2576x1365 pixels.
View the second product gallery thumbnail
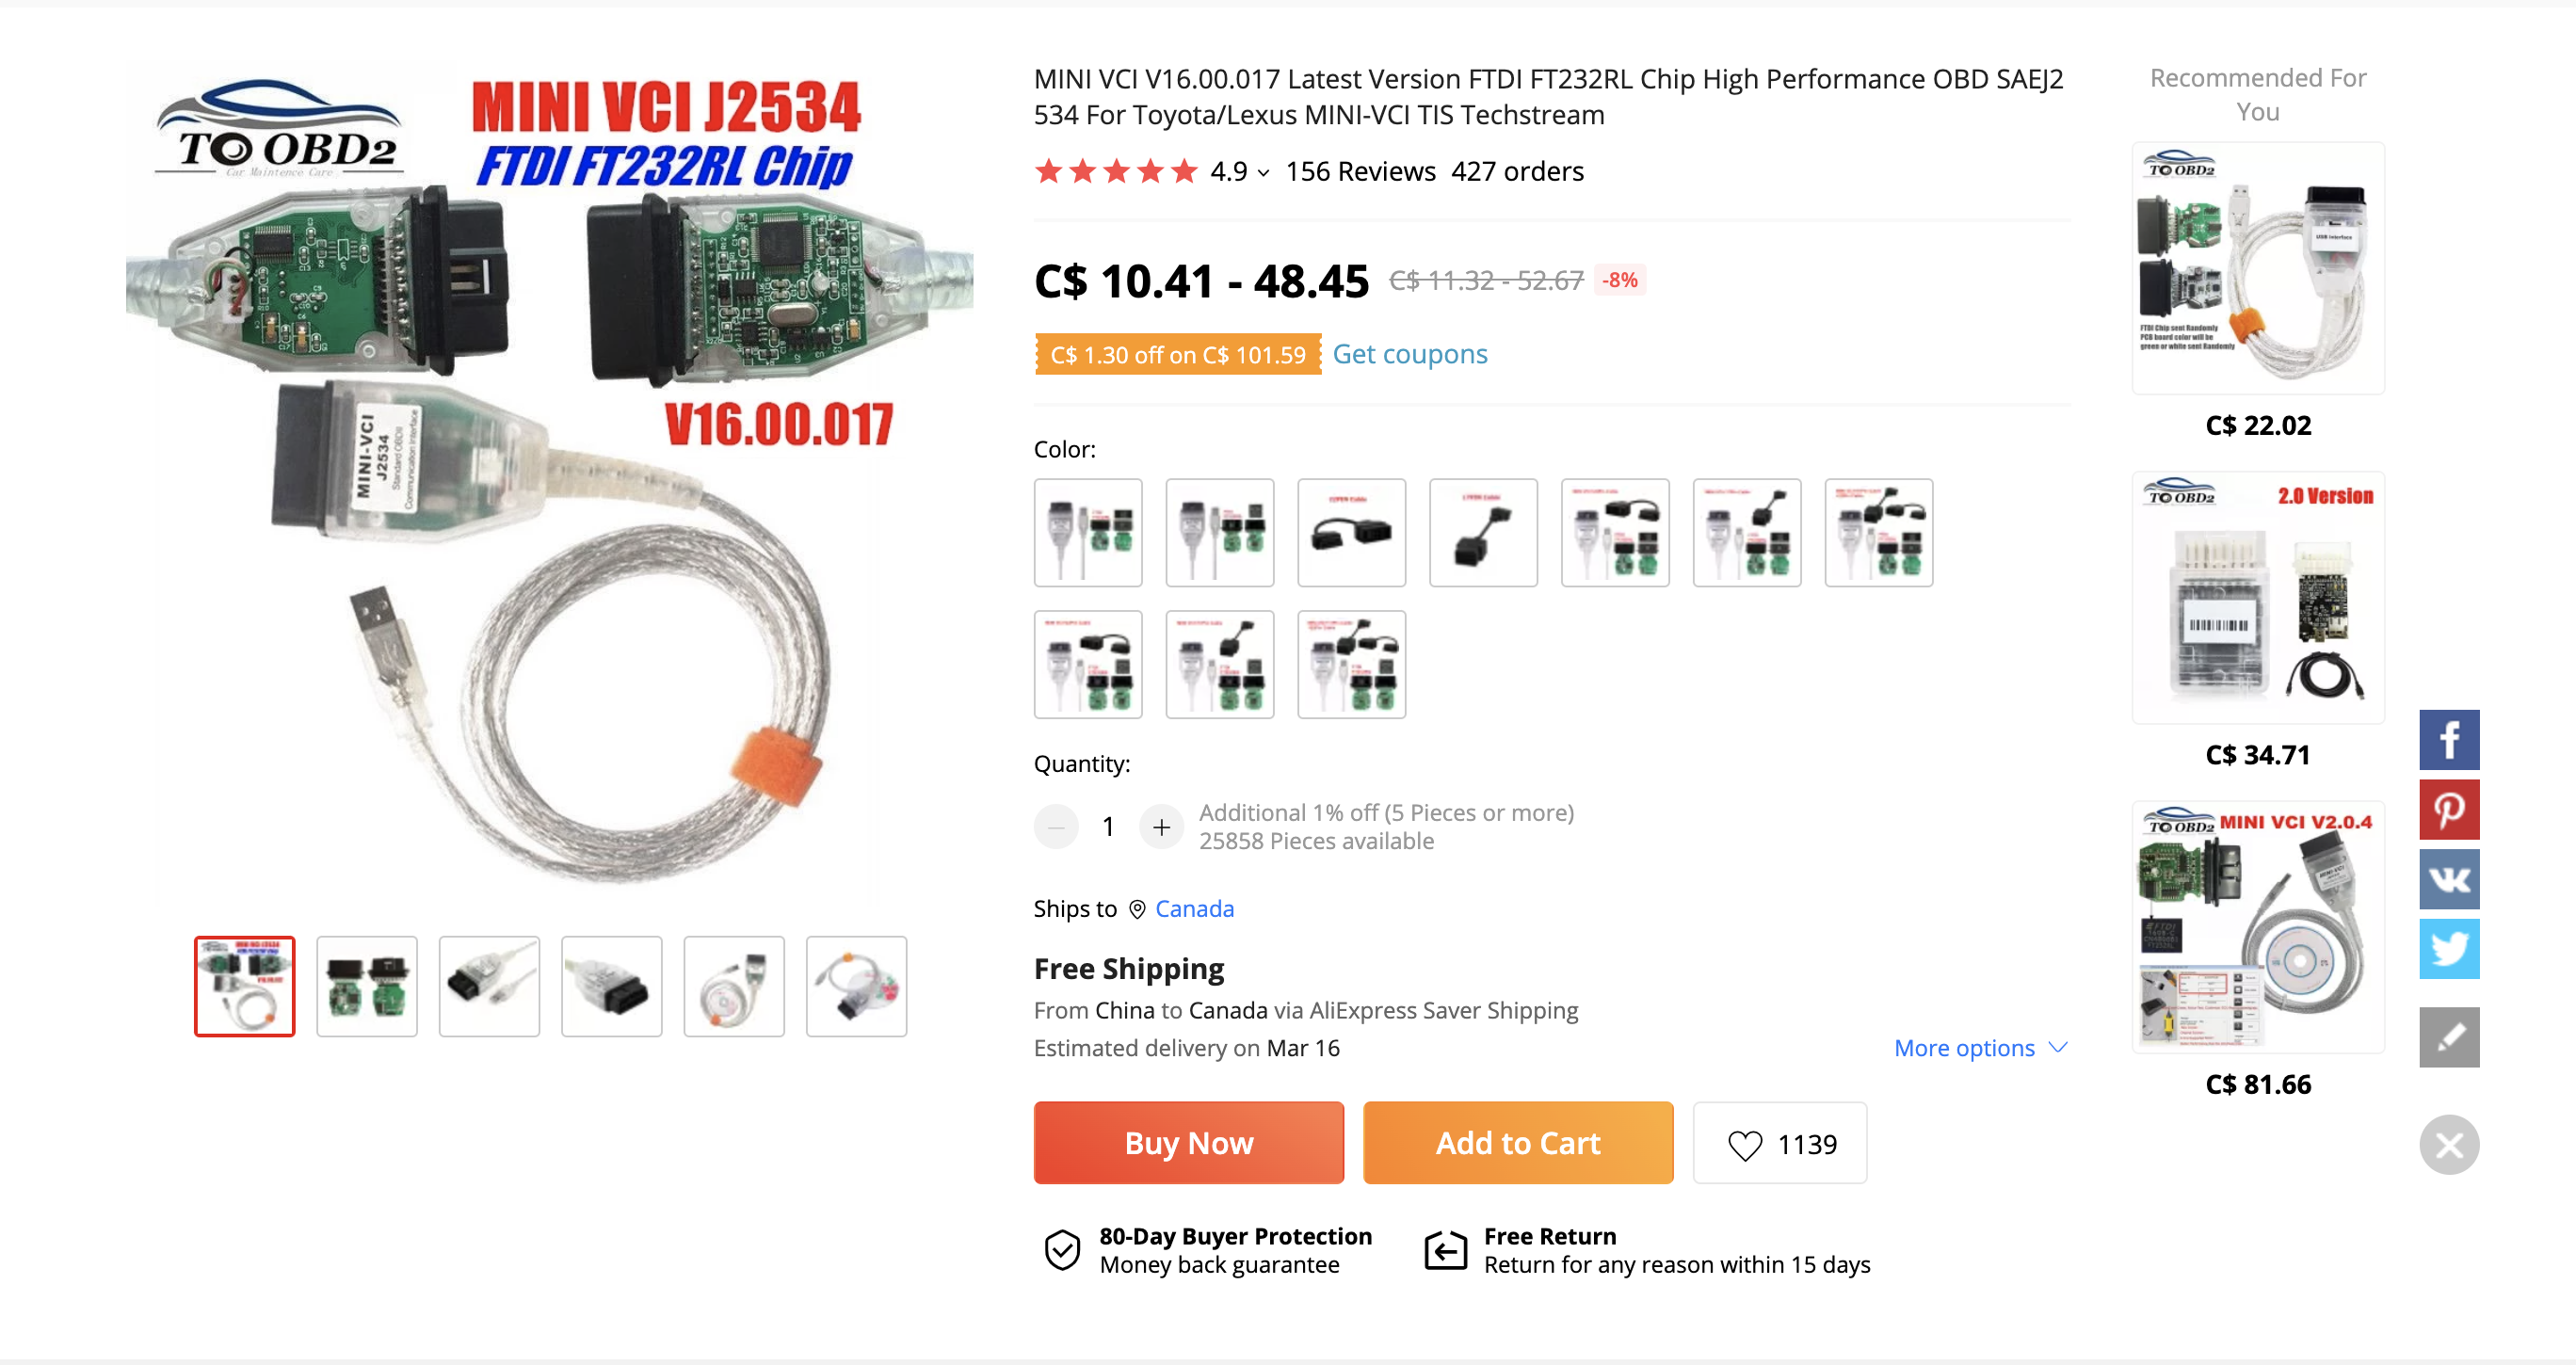point(367,987)
